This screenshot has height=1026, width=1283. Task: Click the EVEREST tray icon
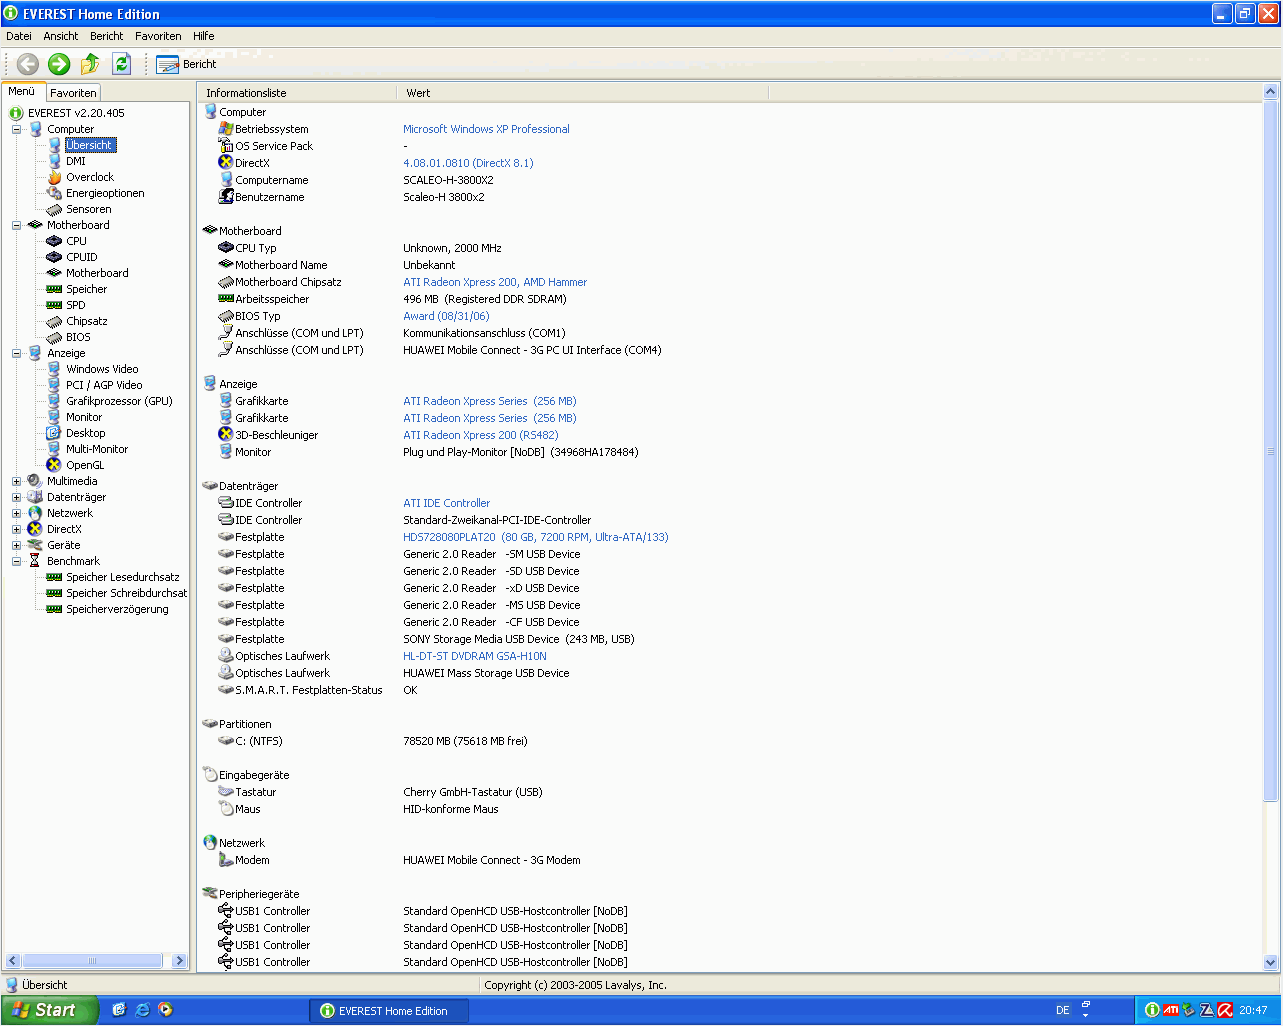pos(1152,1010)
